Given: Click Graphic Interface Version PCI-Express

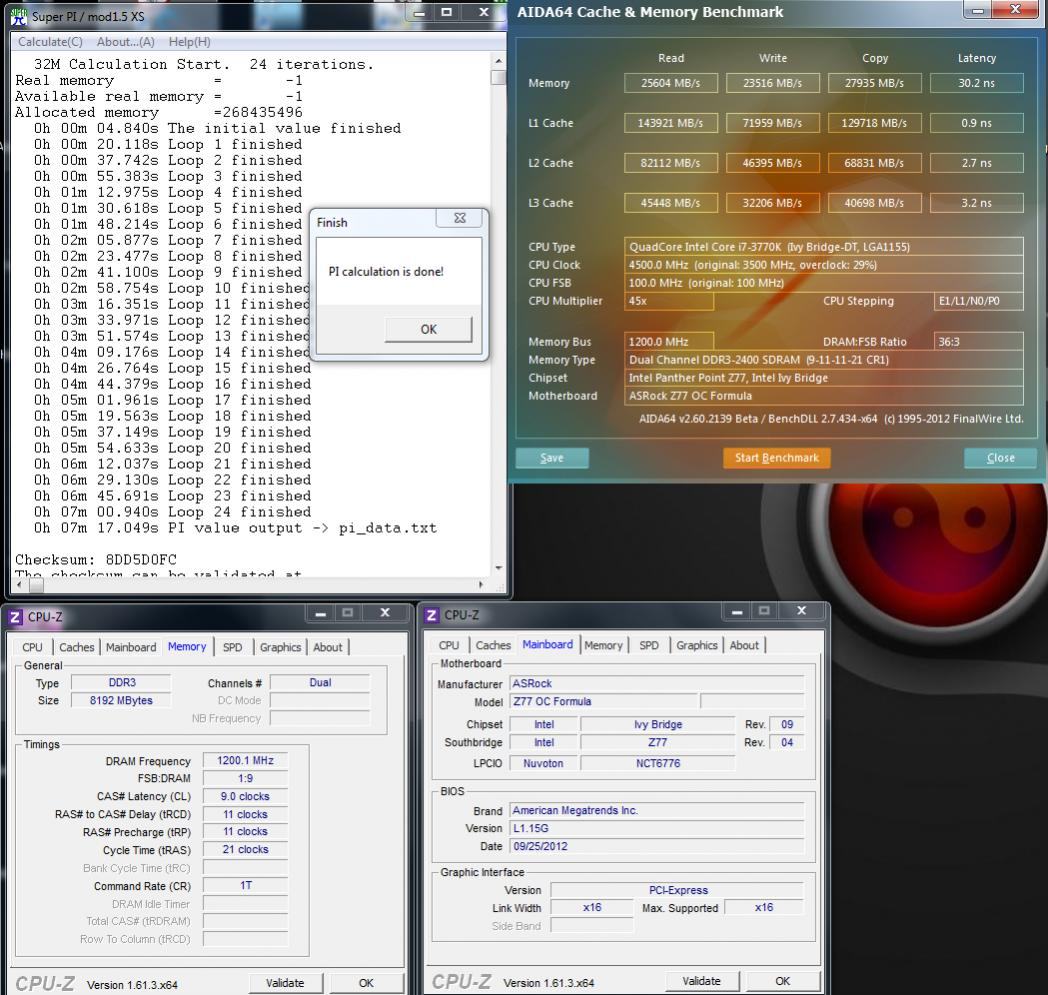Looking at the screenshot, I should pos(678,890).
